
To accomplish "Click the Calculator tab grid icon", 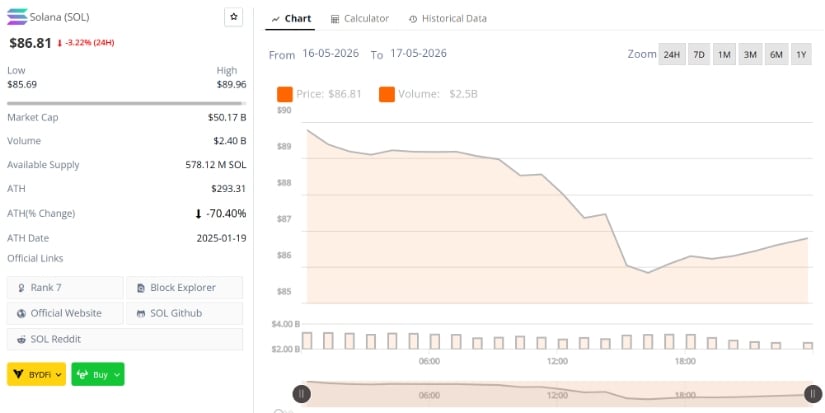I will [x=335, y=19].
